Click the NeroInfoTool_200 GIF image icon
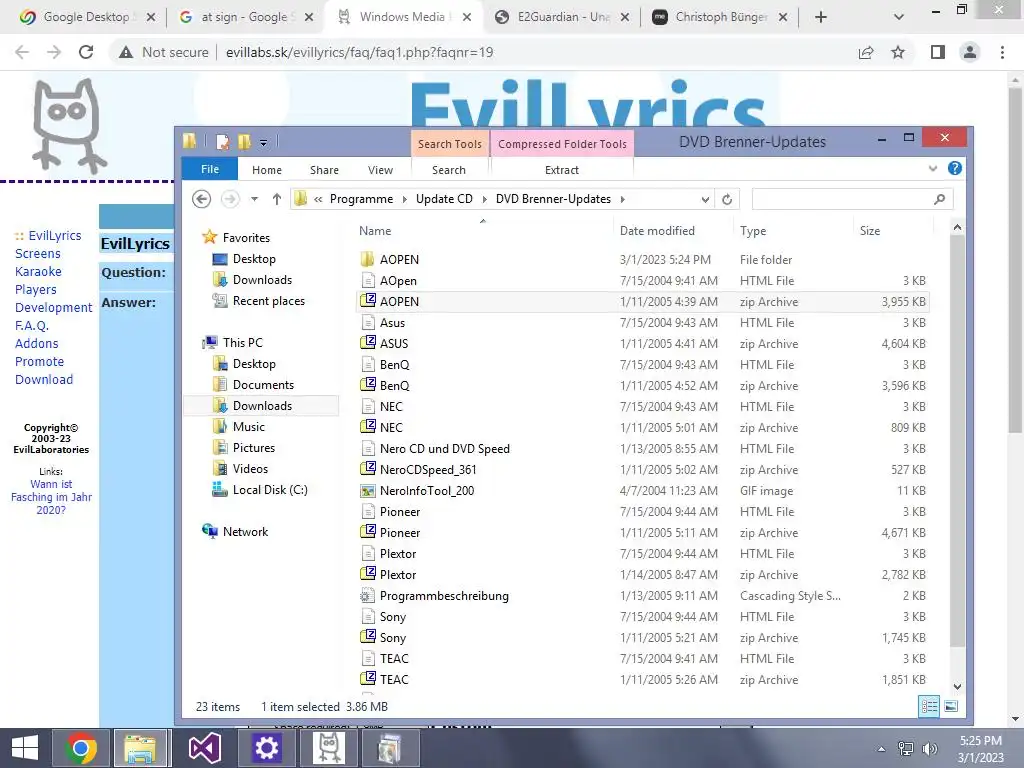 (x=368, y=490)
